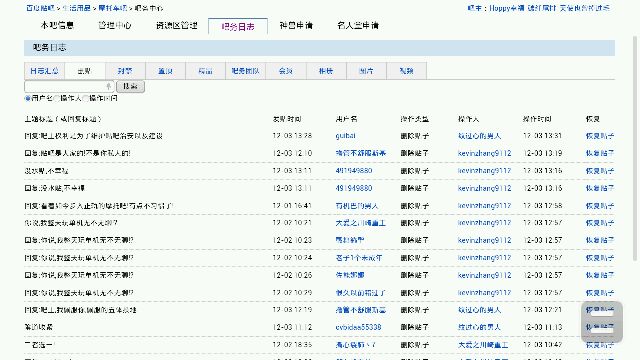Click the 搜索 search button
This screenshot has width=640, height=360.
pyautogui.click(x=131, y=87)
